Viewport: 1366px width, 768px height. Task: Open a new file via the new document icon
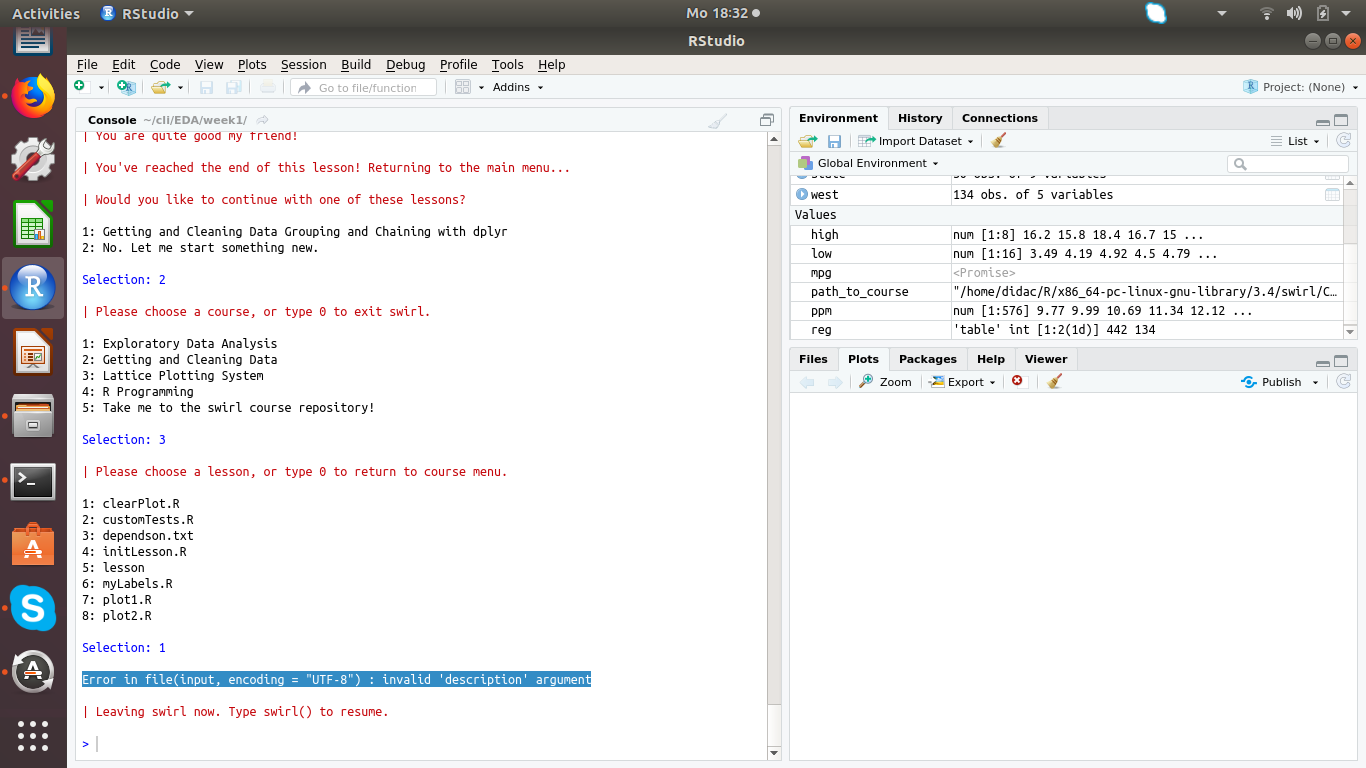80,87
